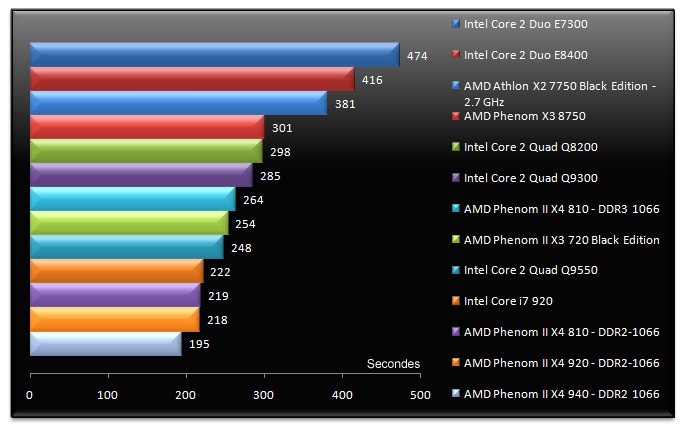Select the AMD Phenom II X4 920 - DDR2-1066 label
Screen dimensions: 685x431
click(x=561, y=363)
